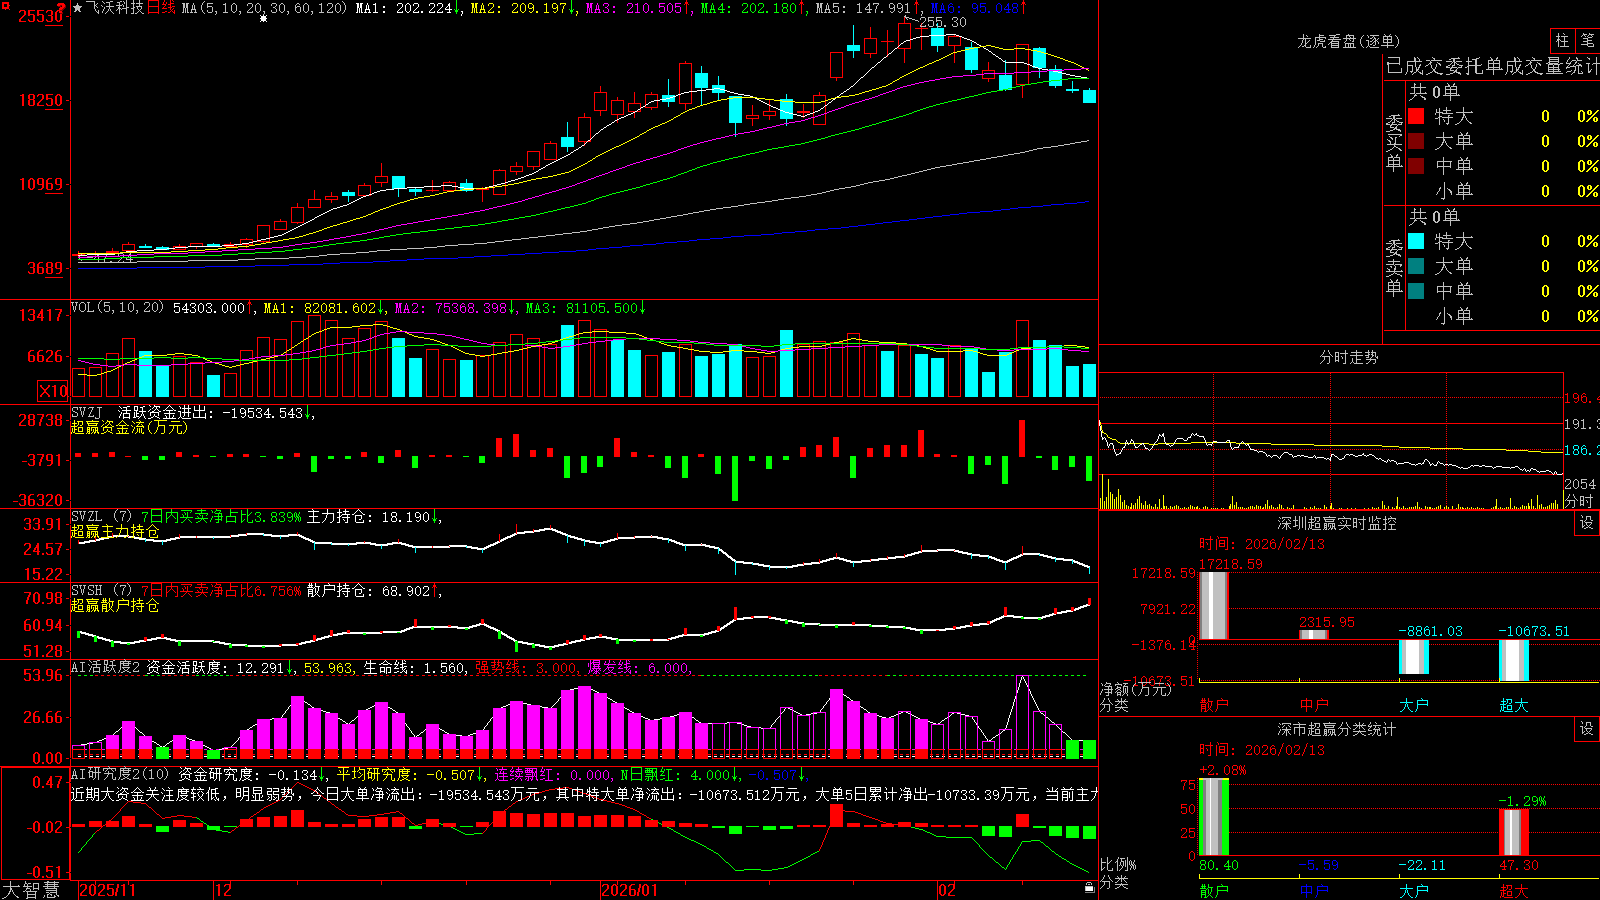The height and width of the screenshot is (900, 1600).
Task: Click the 强势线: 3.000 value
Action: (526, 668)
